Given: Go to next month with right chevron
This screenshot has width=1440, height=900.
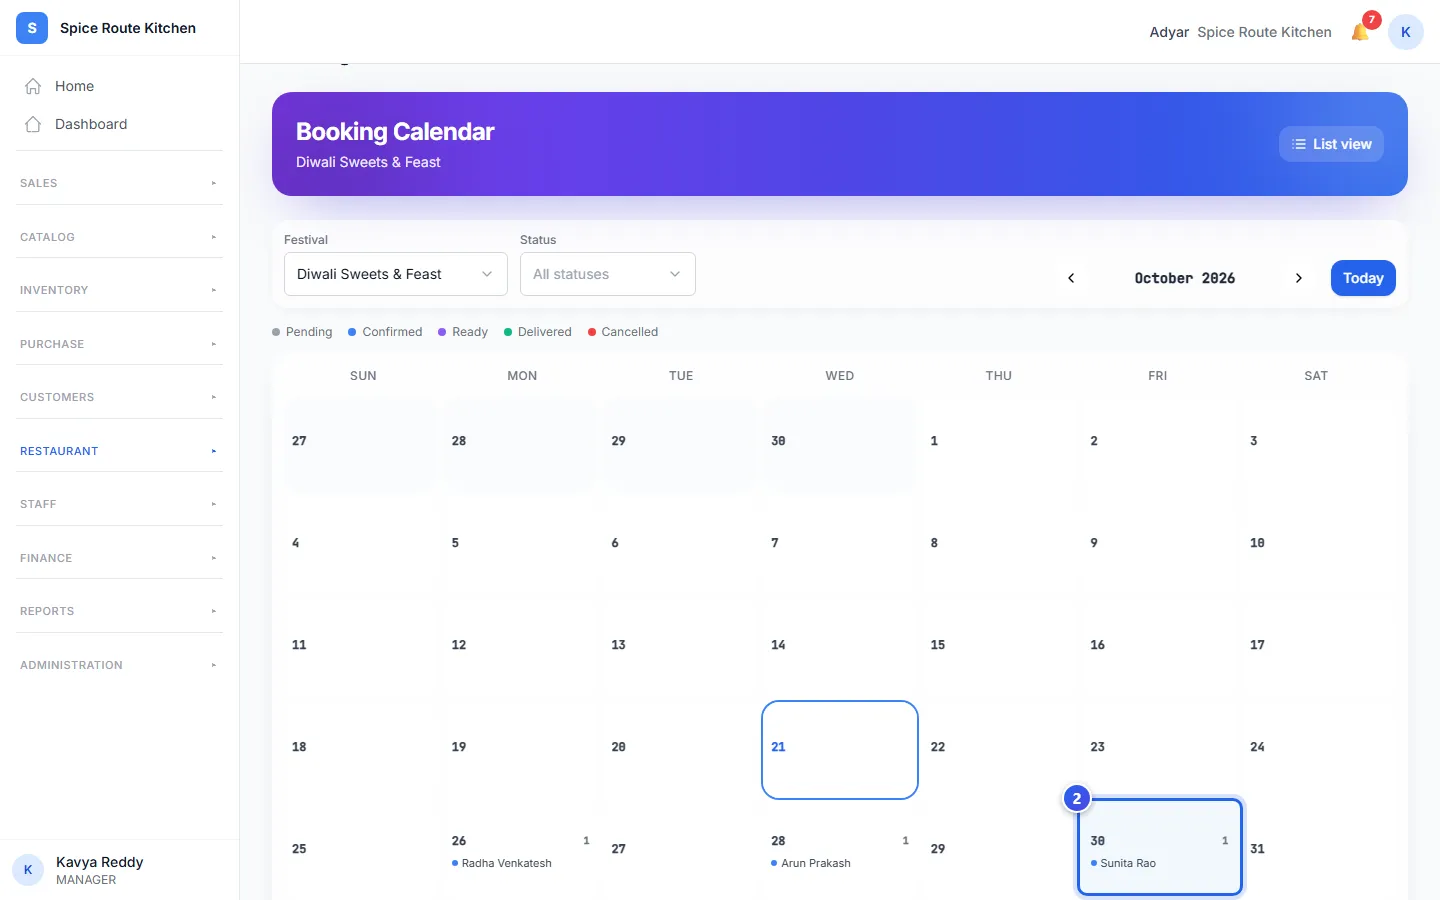Looking at the screenshot, I should 1299,278.
